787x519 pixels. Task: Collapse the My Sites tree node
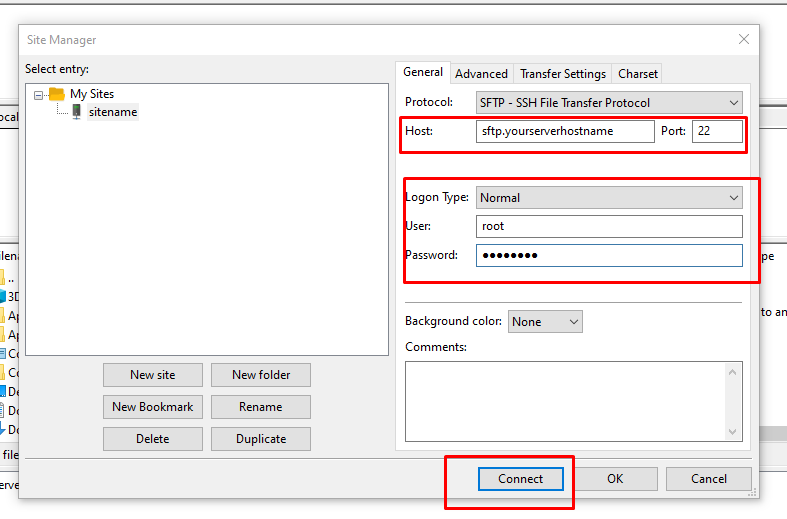click(39, 95)
